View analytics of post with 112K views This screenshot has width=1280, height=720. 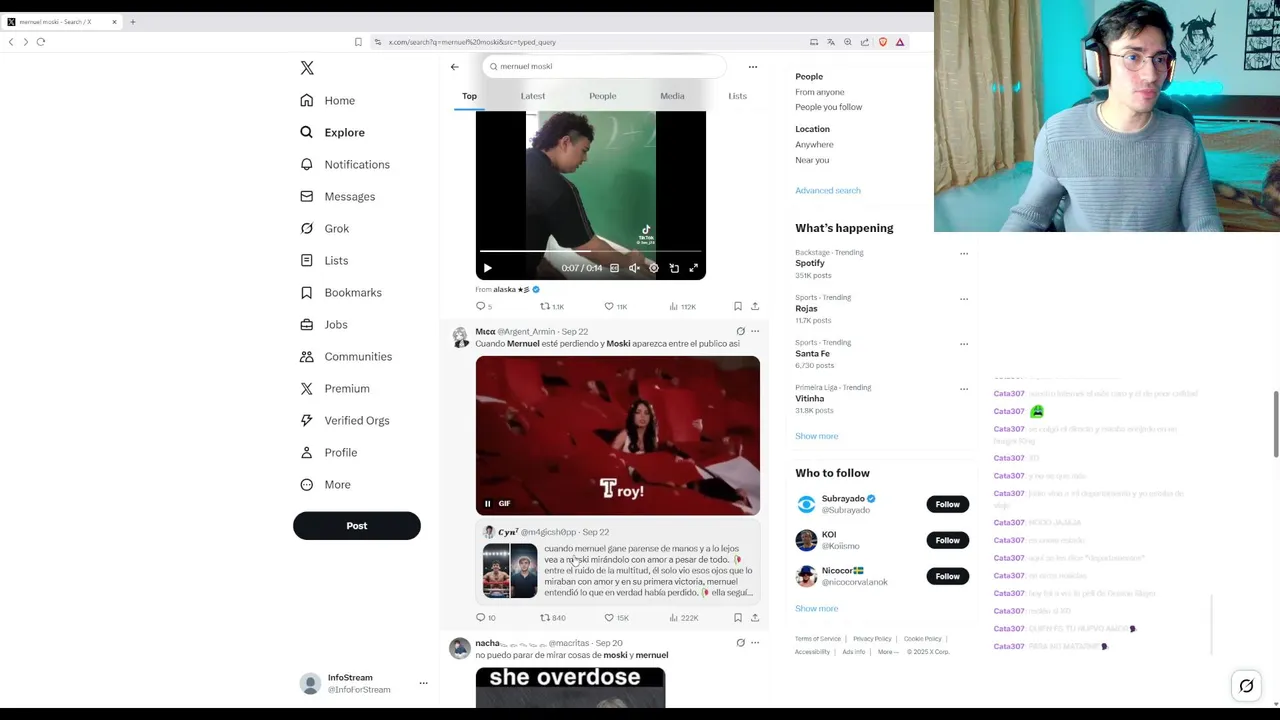click(x=682, y=306)
